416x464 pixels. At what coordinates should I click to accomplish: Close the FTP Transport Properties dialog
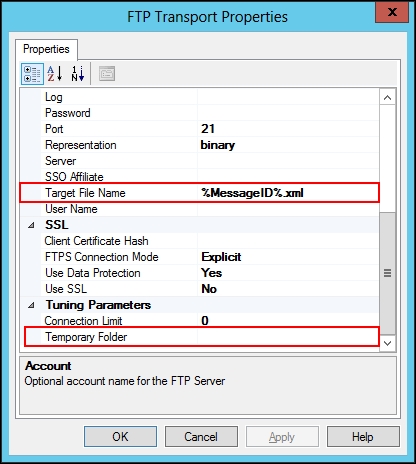pyautogui.click(x=392, y=12)
